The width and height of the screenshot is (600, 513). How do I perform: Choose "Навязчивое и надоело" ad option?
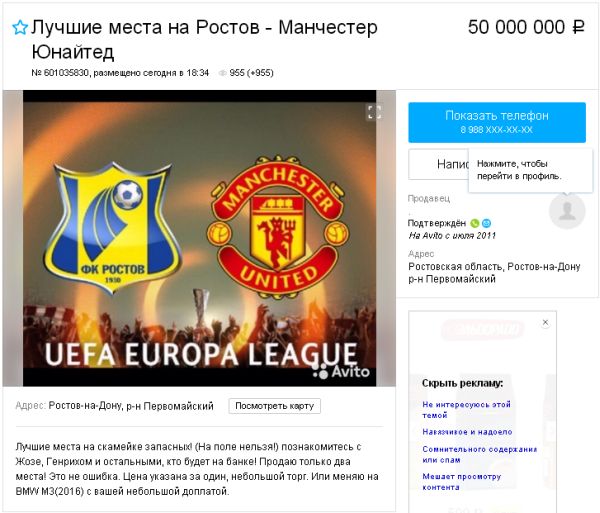(467, 432)
